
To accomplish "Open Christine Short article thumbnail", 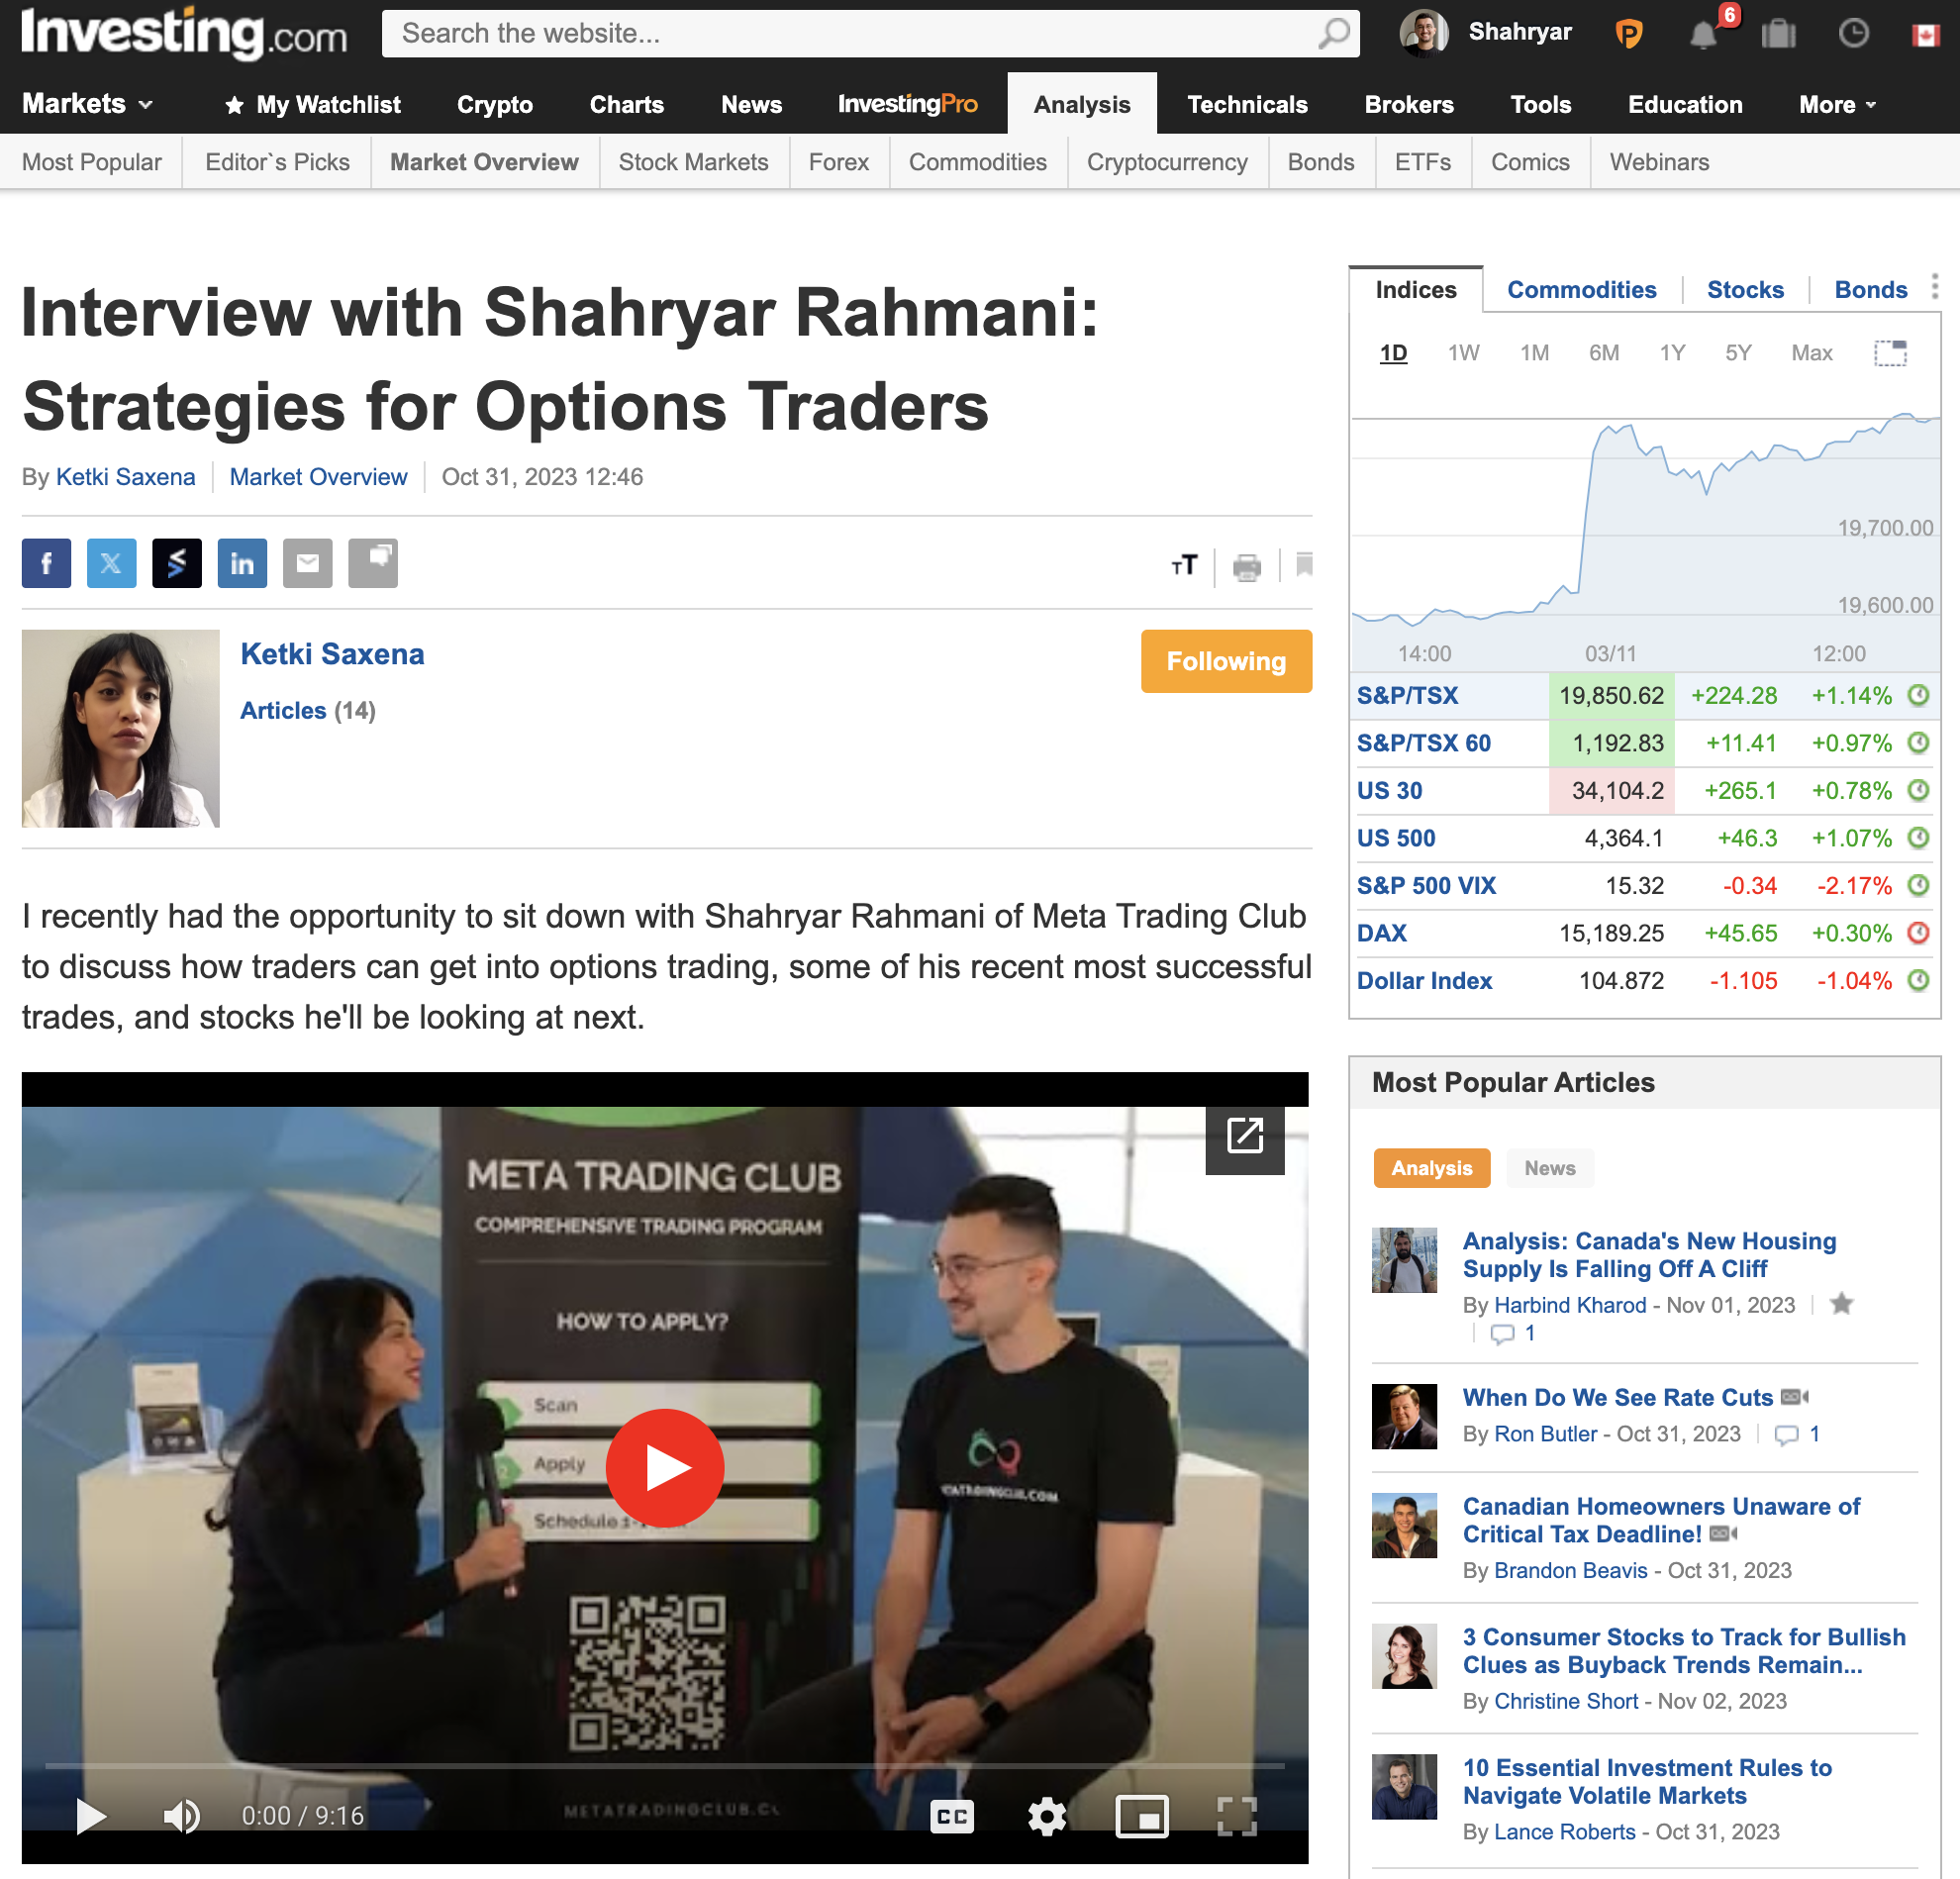I will (x=1404, y=1656).
